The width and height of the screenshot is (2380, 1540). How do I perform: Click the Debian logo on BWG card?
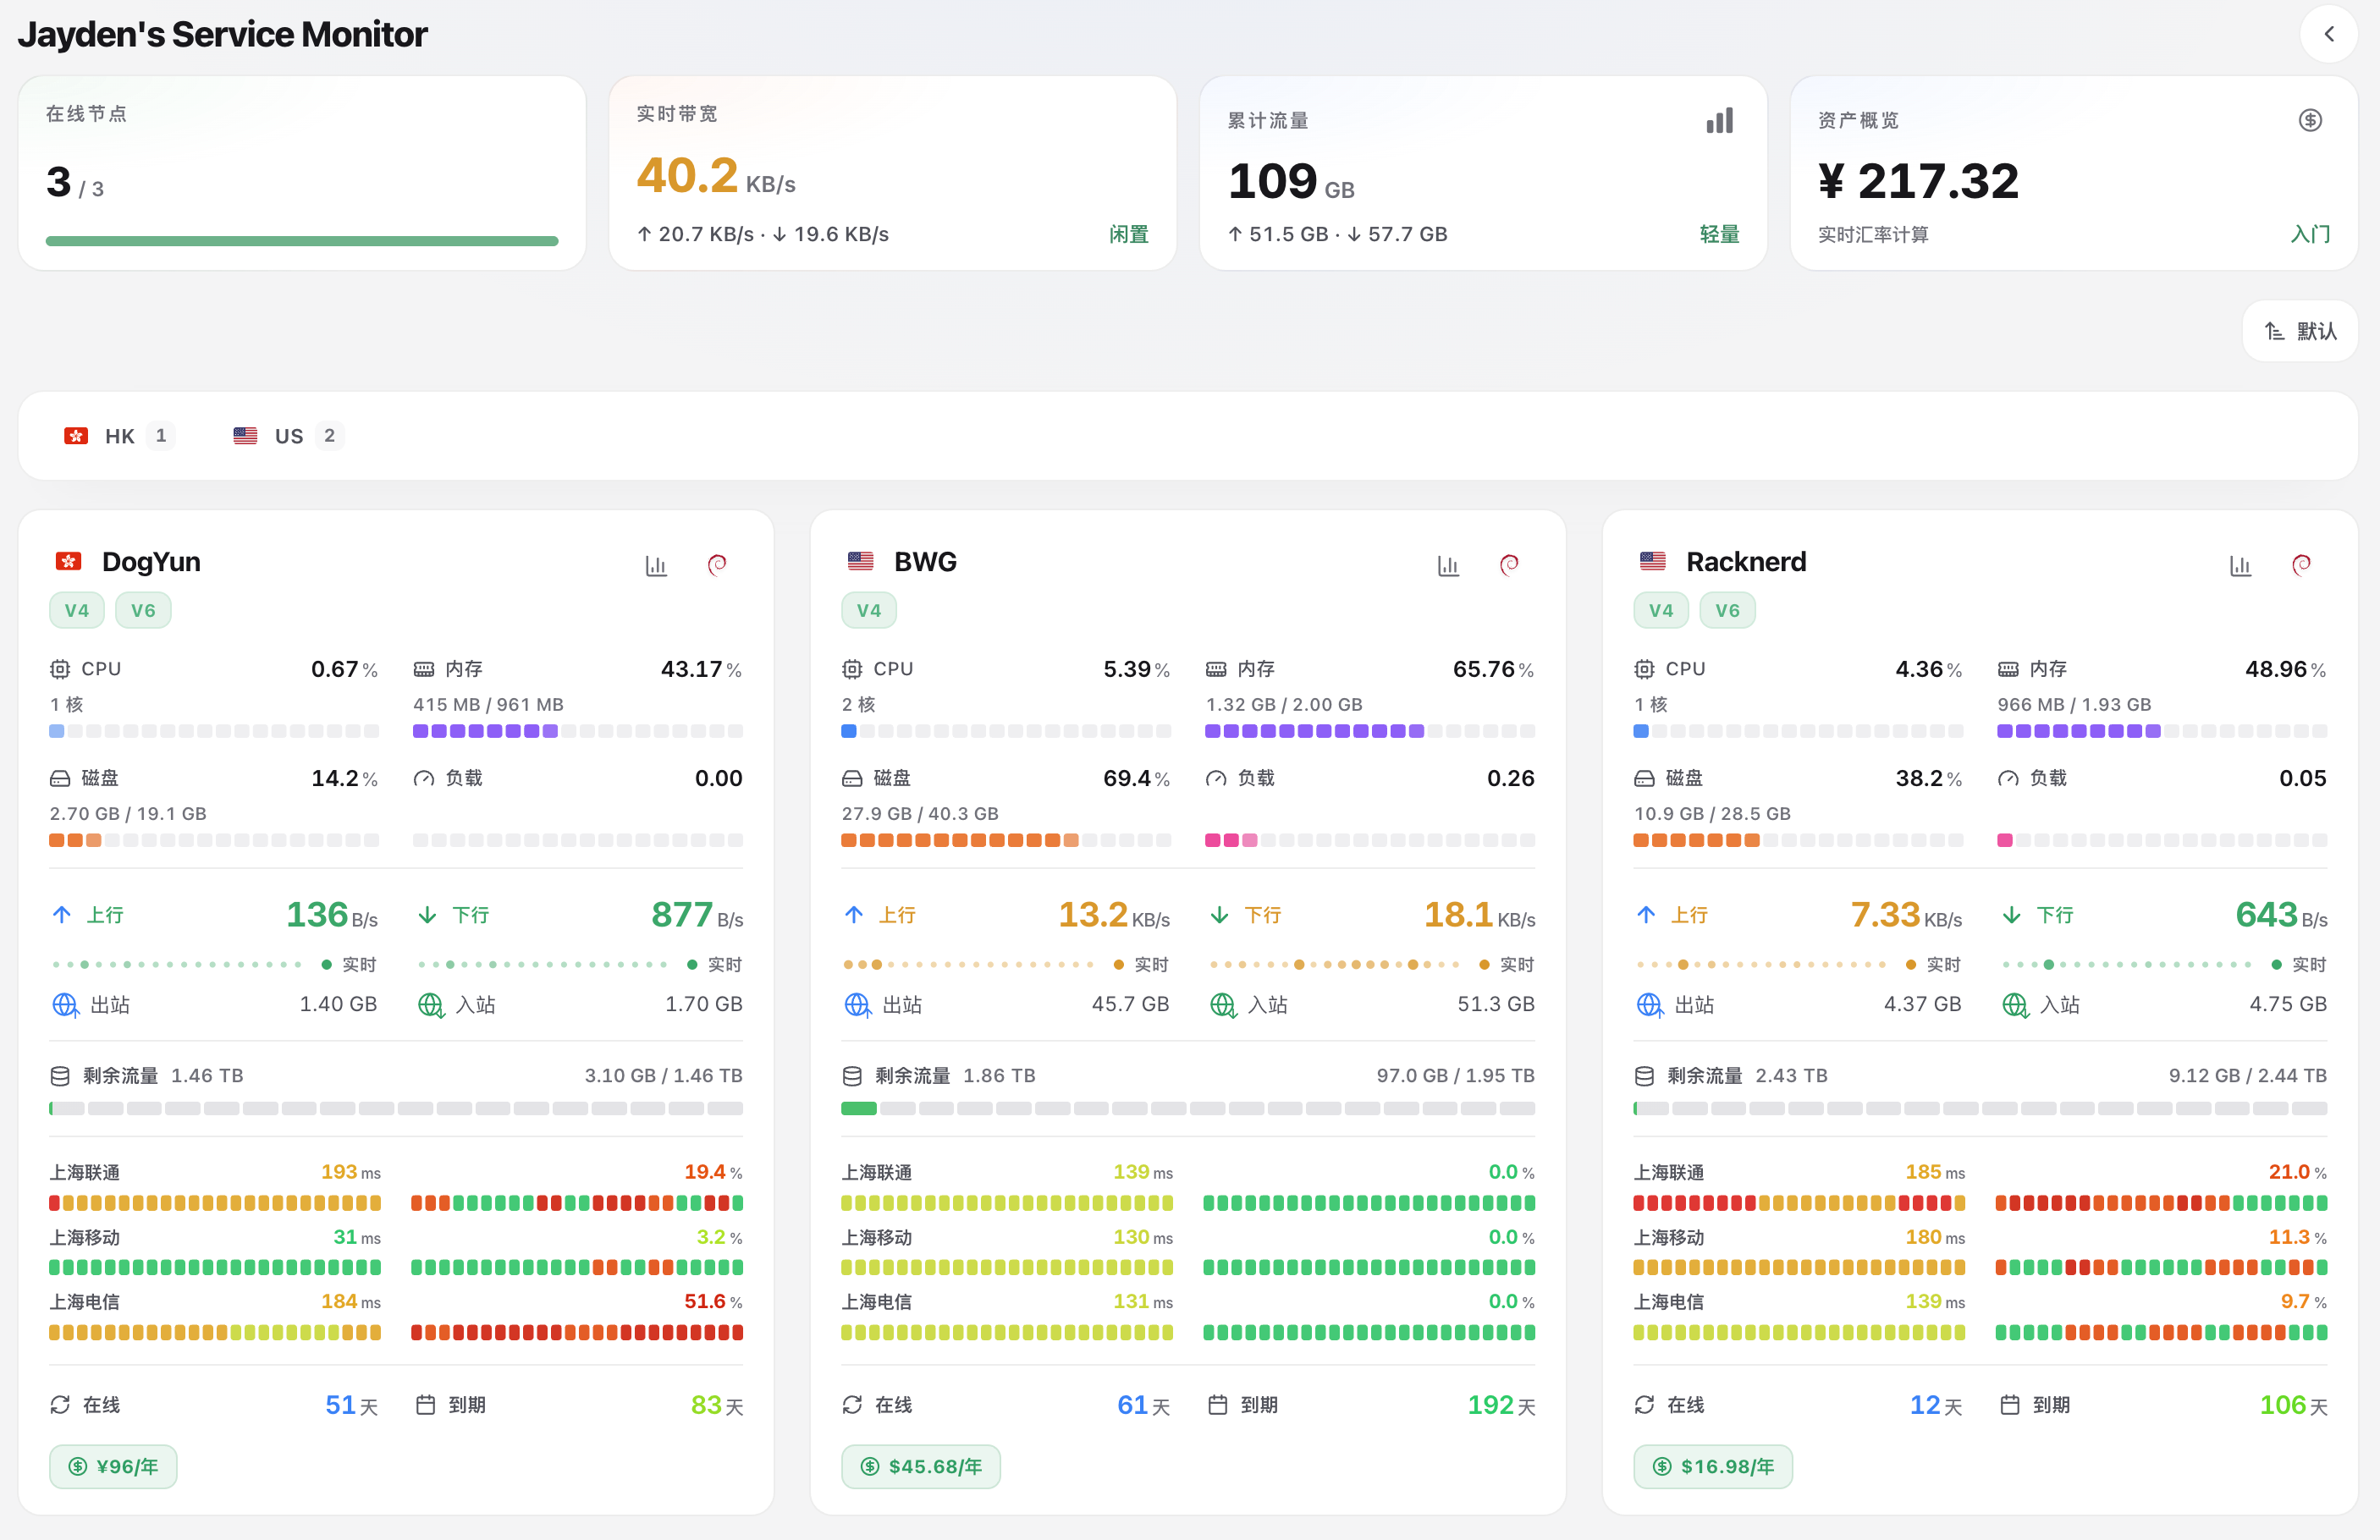point(1509,565)
